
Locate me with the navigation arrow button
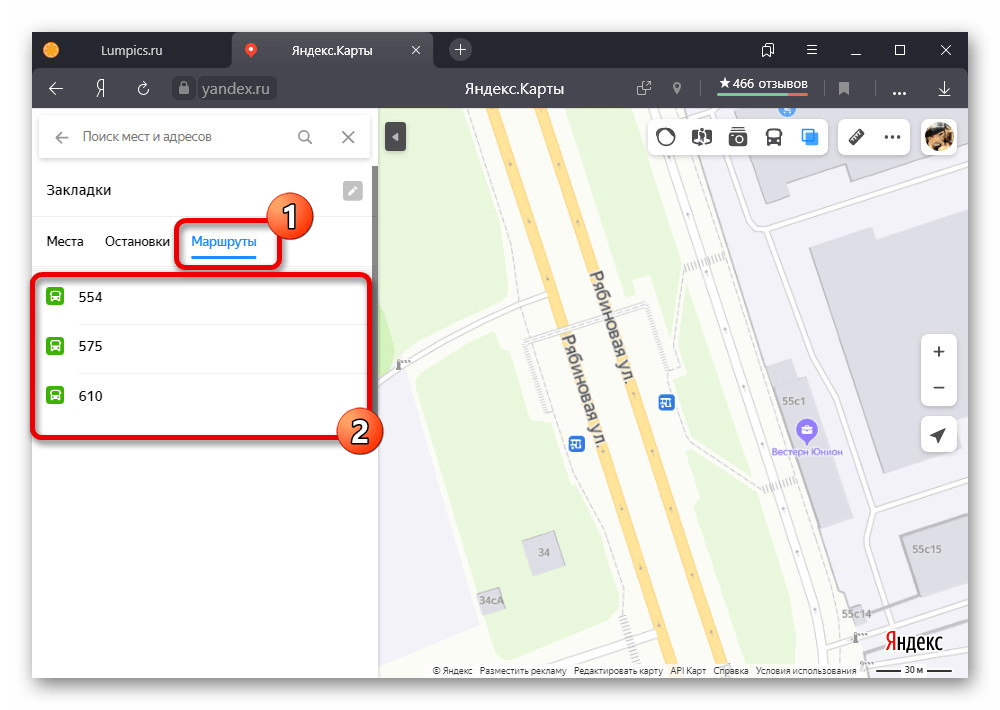coord(938,435)
